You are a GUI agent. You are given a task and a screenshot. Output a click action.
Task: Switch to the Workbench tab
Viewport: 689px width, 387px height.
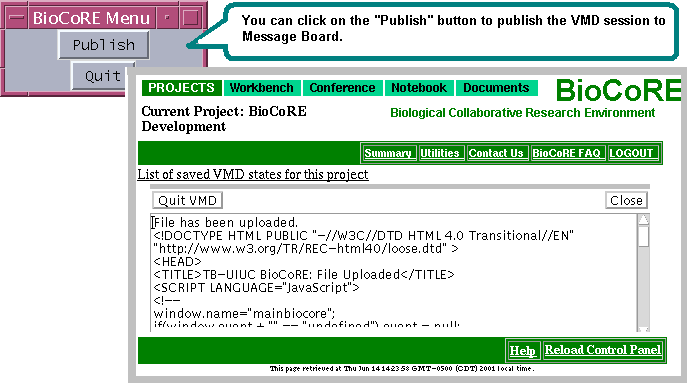pos(262,88)
